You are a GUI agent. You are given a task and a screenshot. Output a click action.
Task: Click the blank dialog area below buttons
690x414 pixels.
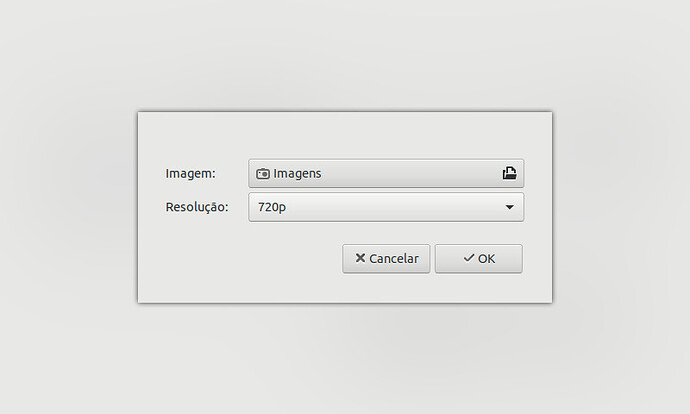(x=345, y=288)
